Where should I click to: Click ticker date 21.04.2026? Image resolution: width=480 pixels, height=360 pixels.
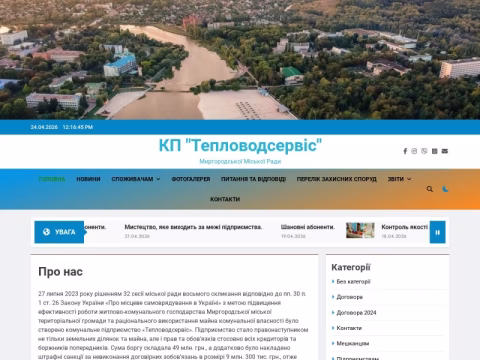(137, 236)
